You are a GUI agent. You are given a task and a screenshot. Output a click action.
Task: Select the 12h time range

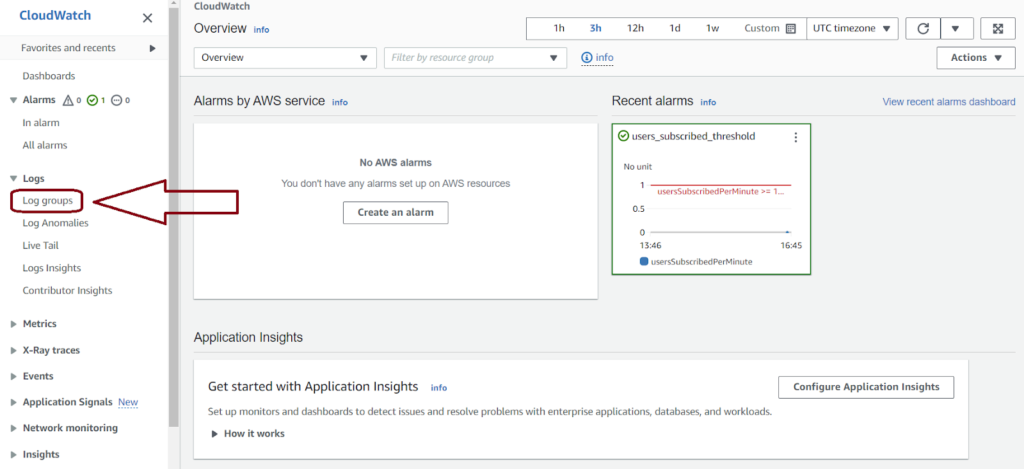[635, 29]
